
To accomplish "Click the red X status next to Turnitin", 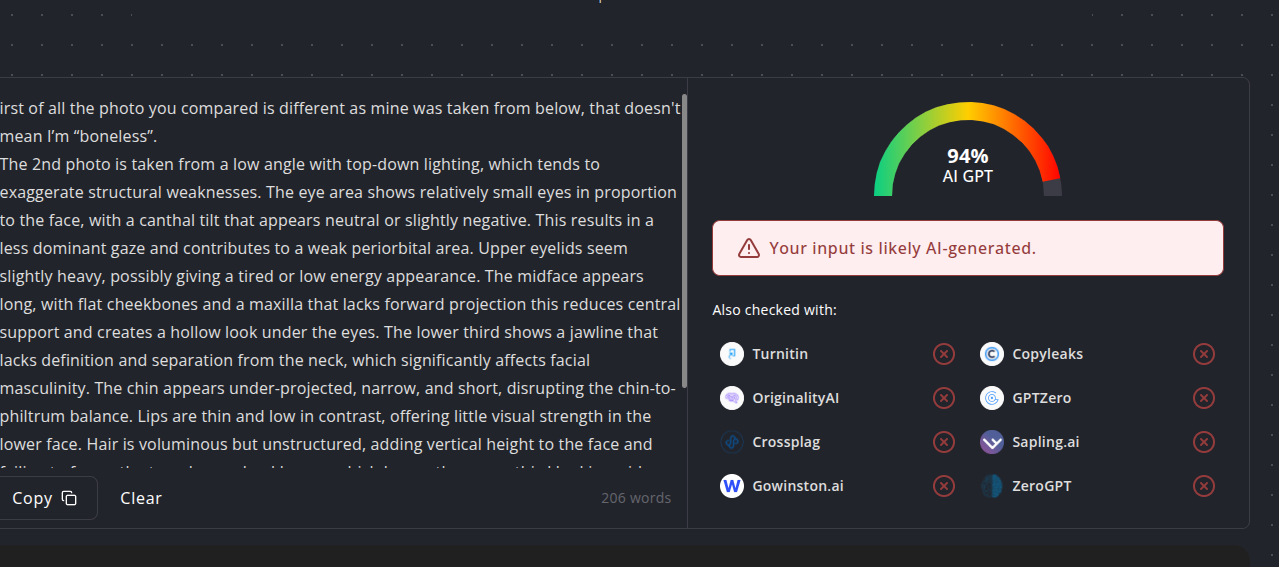I will (944, 354).
